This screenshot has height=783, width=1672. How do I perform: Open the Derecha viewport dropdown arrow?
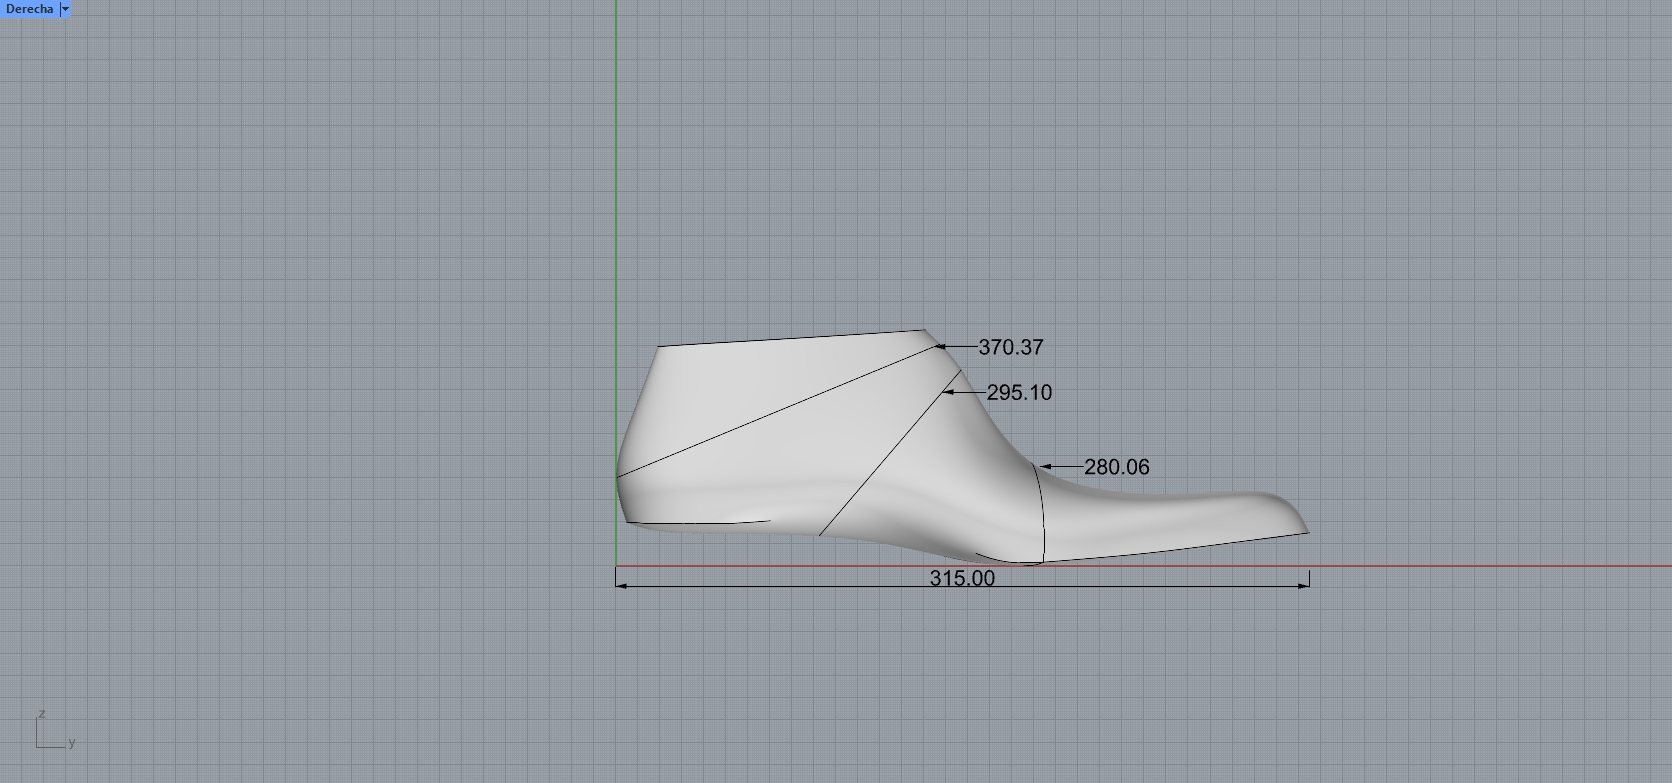tap(66, 9)
